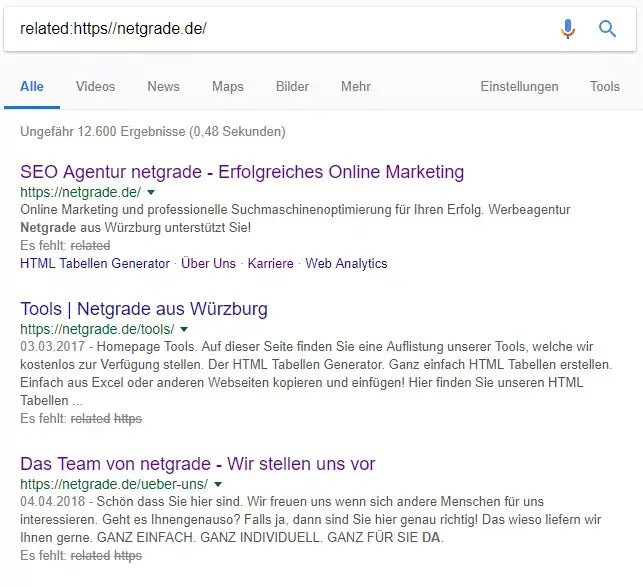This screenshot has height=587, width=643.
Task: Open the Web Analytics sitelink
Action: (346, 264)
